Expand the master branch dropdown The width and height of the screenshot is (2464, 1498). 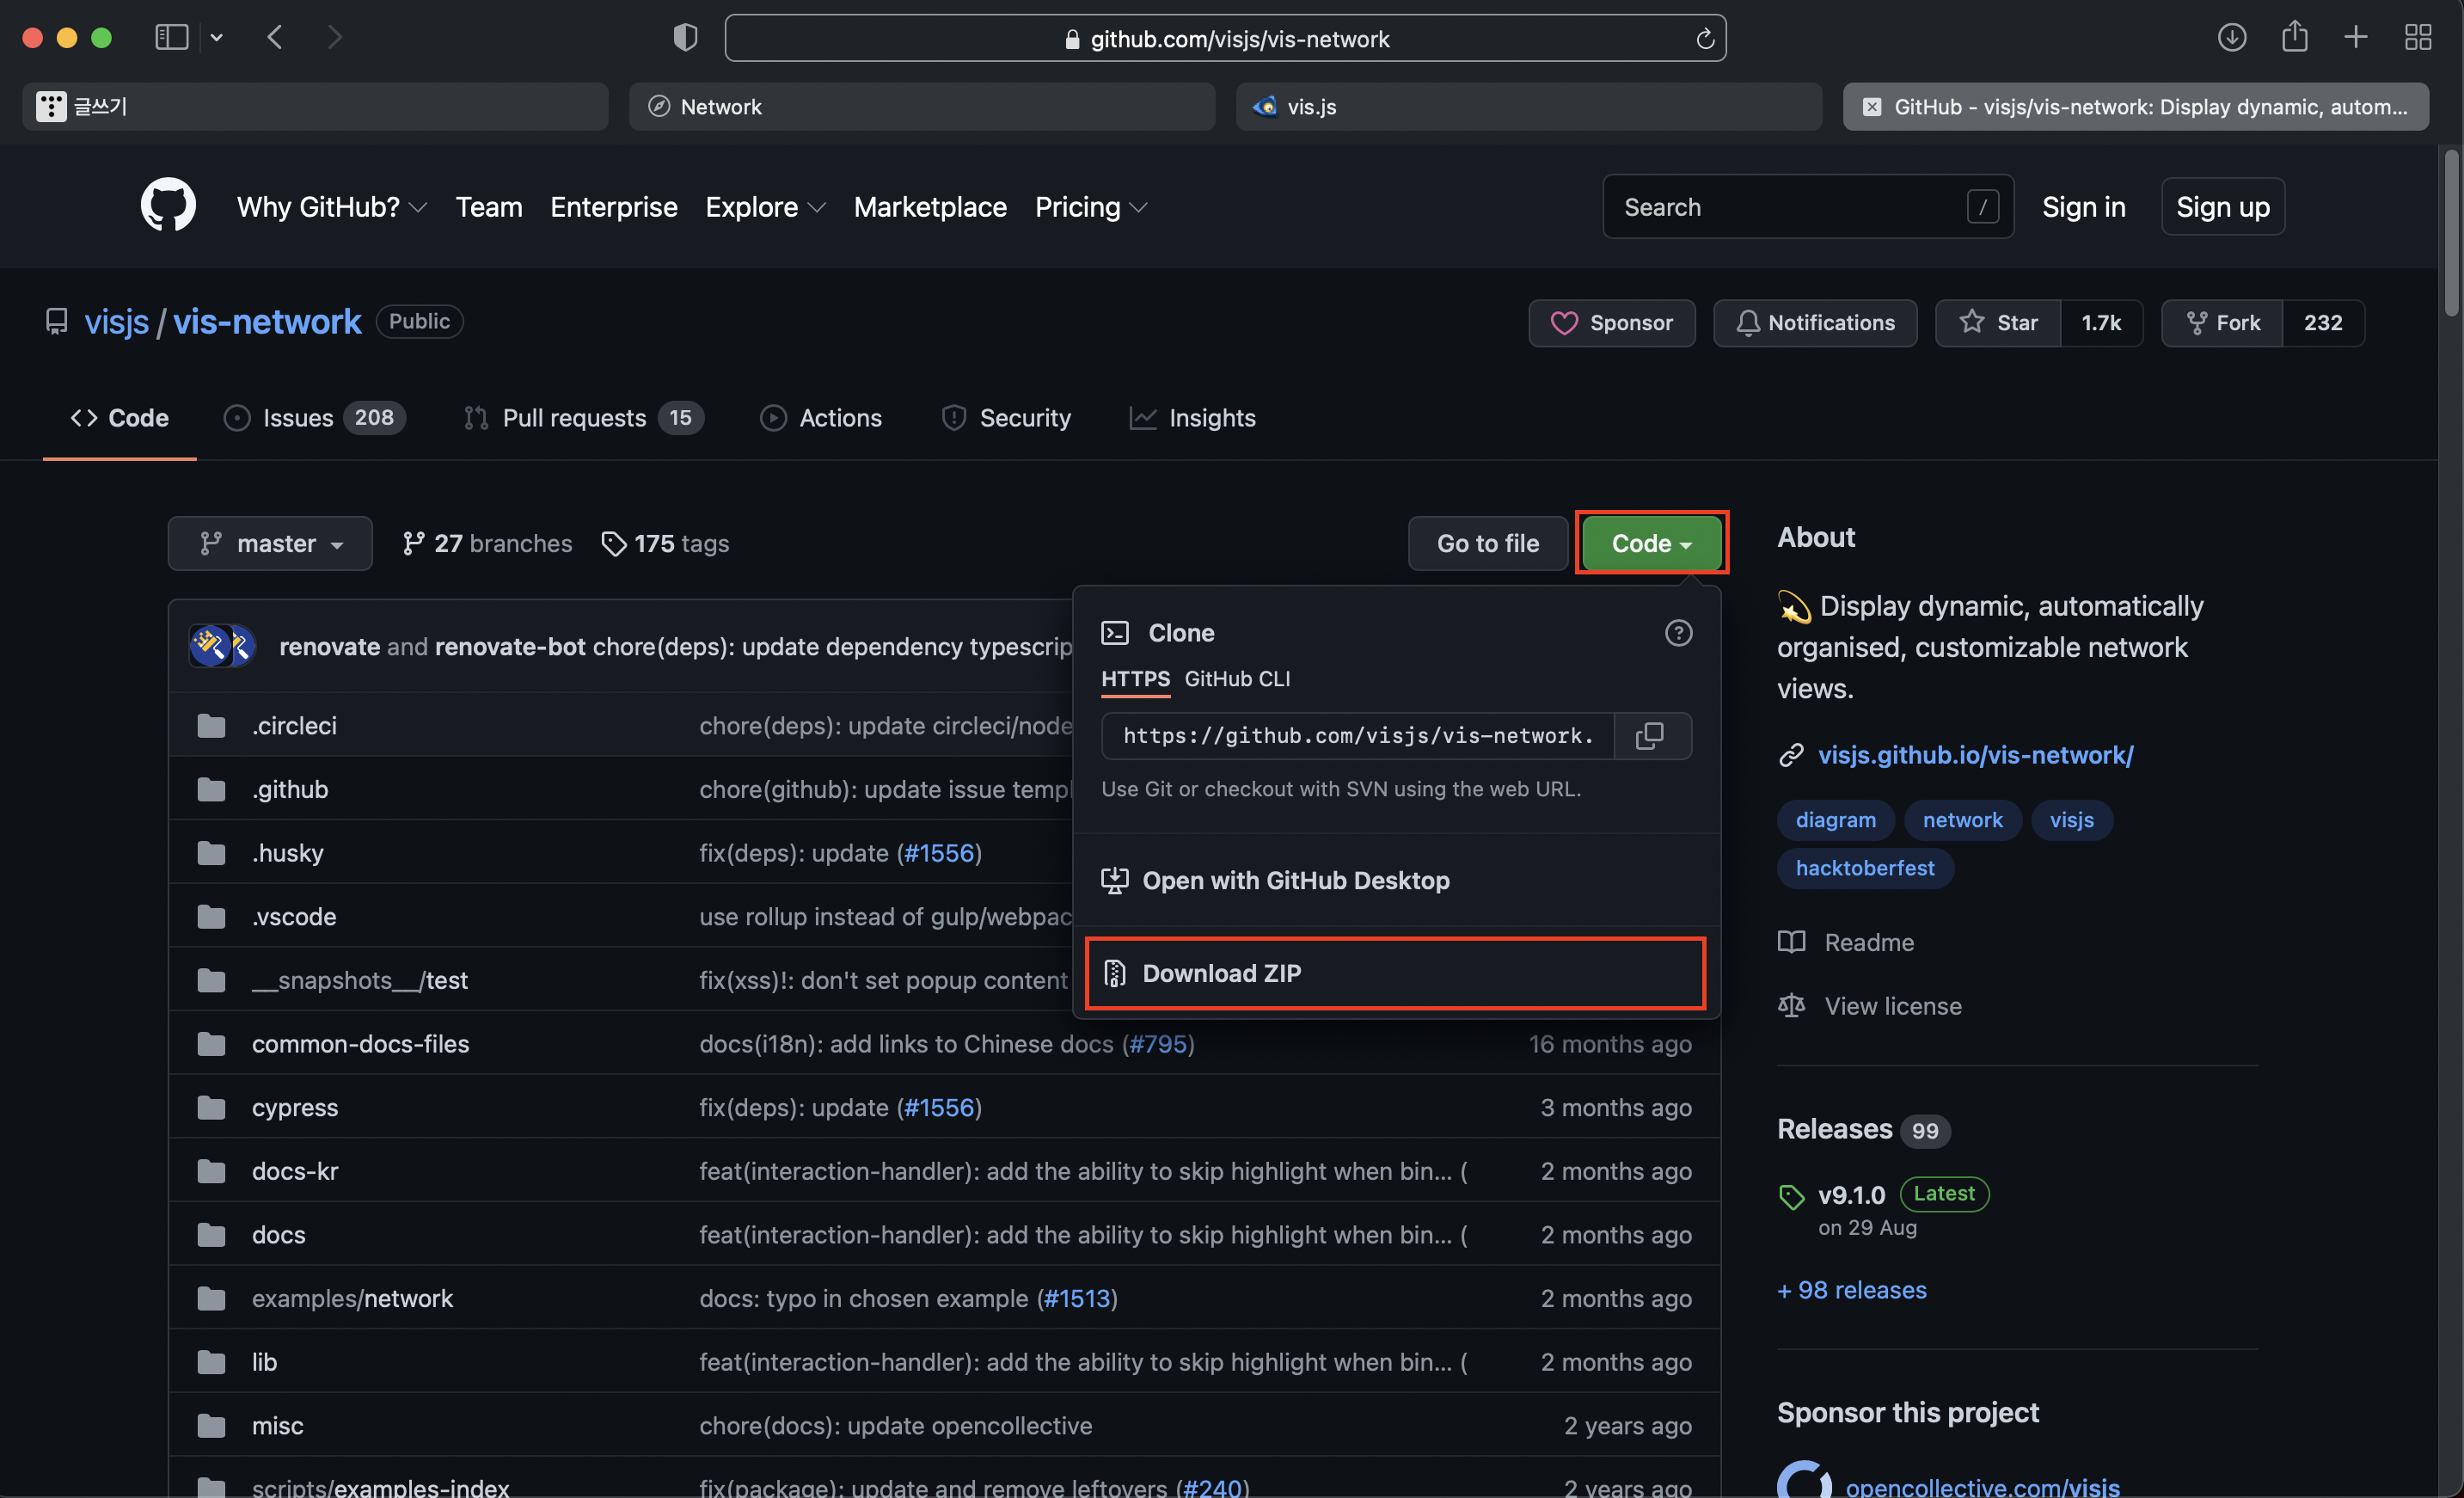[270, 543]
